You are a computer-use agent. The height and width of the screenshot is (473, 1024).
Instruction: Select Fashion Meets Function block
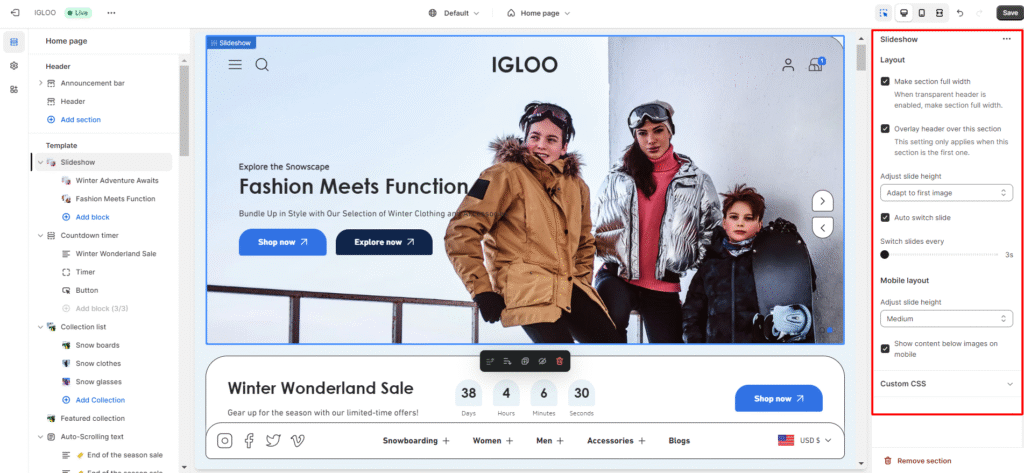click(115, 199)
